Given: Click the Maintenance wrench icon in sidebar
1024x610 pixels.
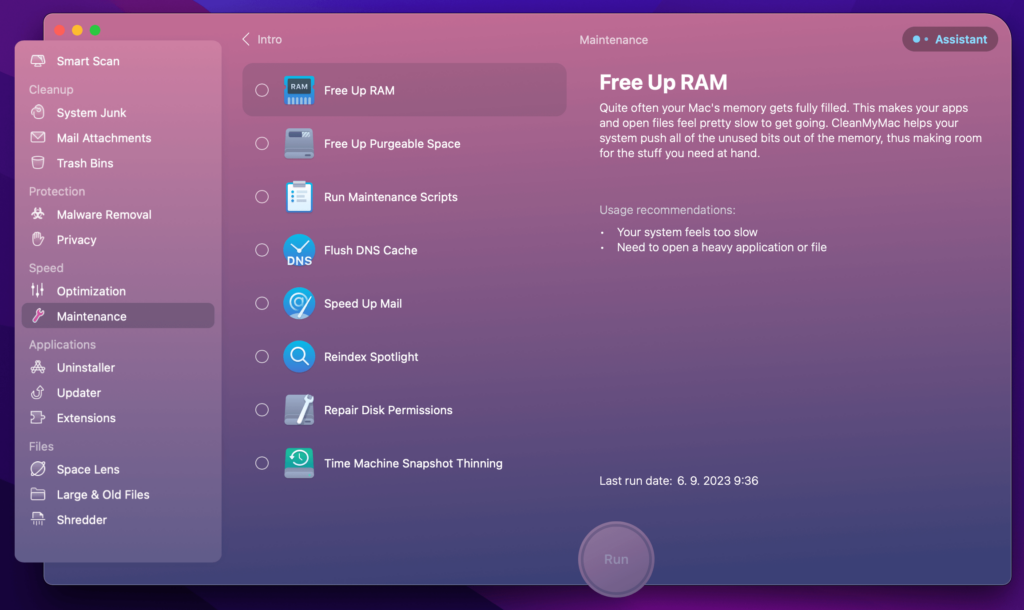Looking at the screenshot, I should (x=38, y=316).
